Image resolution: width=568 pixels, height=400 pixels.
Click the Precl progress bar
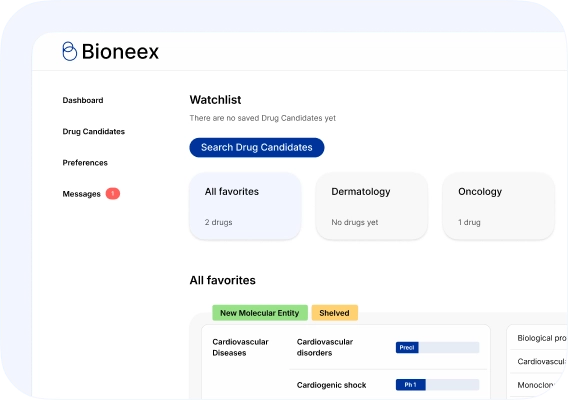(x=437, y=347)
